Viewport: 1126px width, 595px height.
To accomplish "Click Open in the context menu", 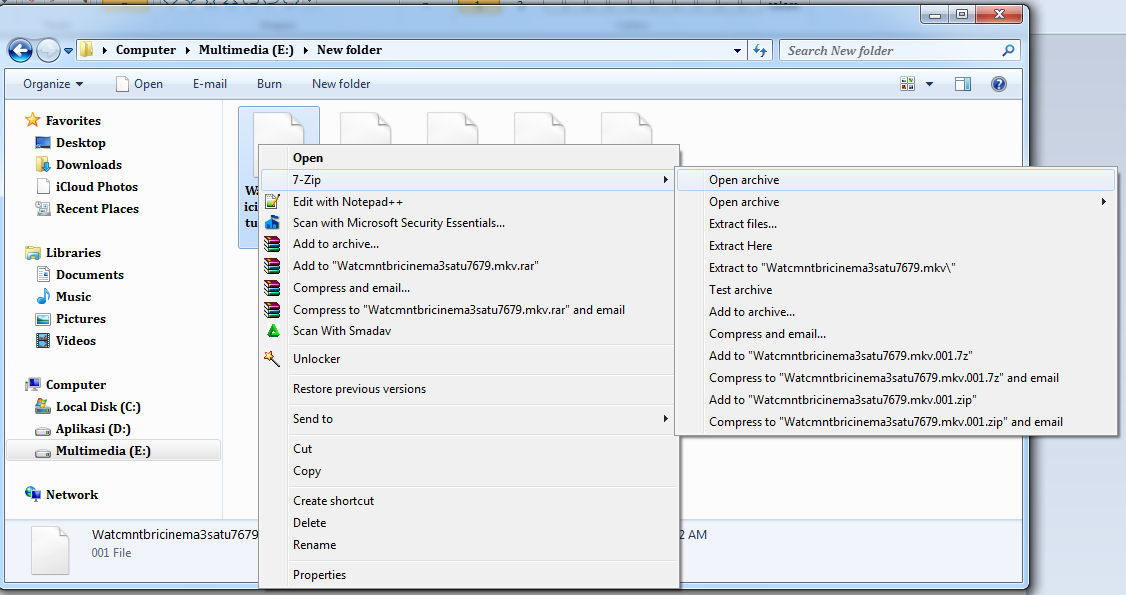I will (x=468, y=158).
